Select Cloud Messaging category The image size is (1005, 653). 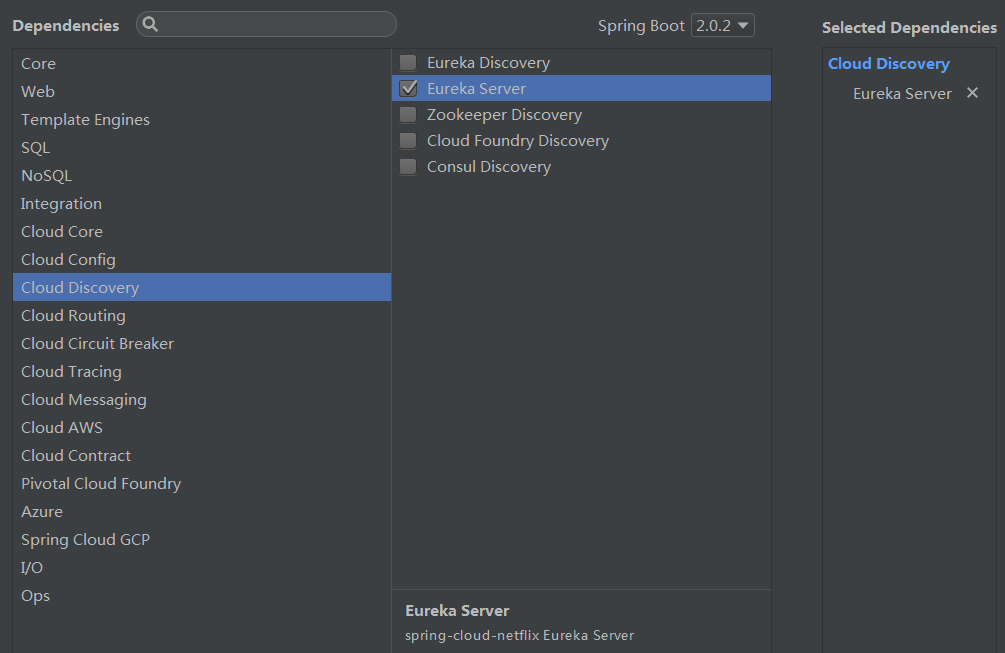(x=202, y=399)
